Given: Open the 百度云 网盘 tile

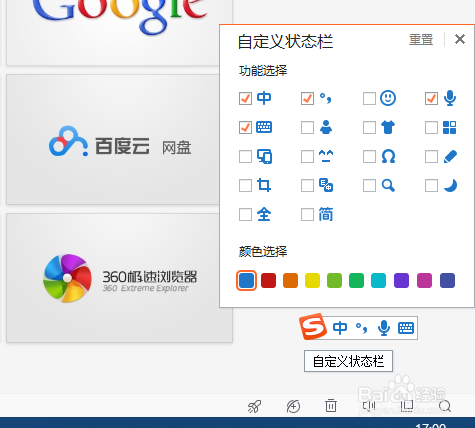Looking at the screenshot, I should click(x=119, y=140).
